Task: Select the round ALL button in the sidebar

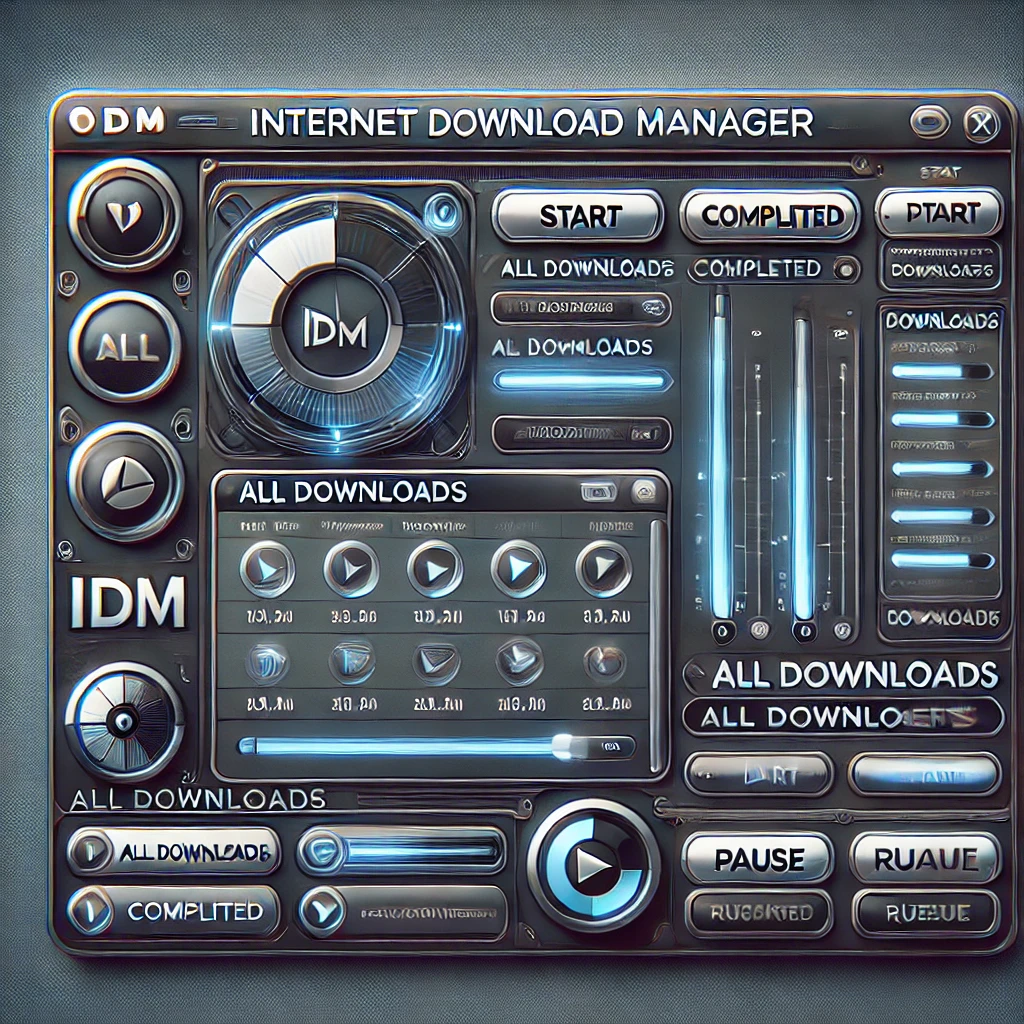Action: (125, 347)
